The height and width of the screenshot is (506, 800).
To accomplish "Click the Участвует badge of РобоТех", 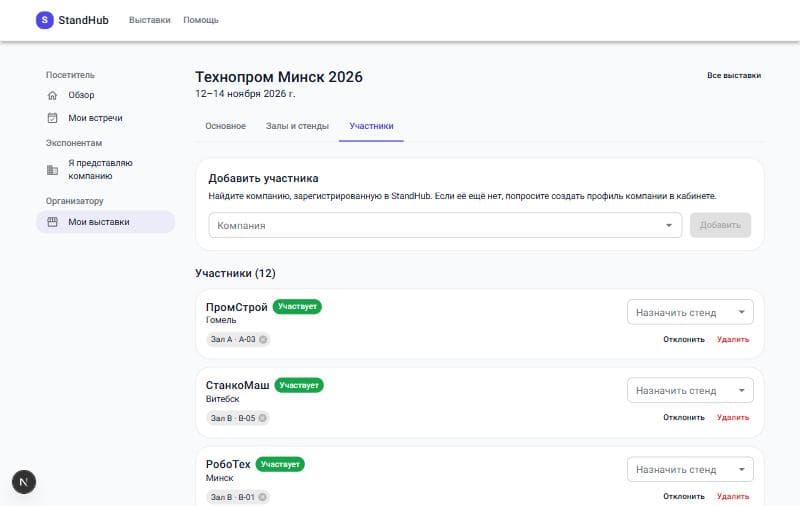I will tap(280, 464).
